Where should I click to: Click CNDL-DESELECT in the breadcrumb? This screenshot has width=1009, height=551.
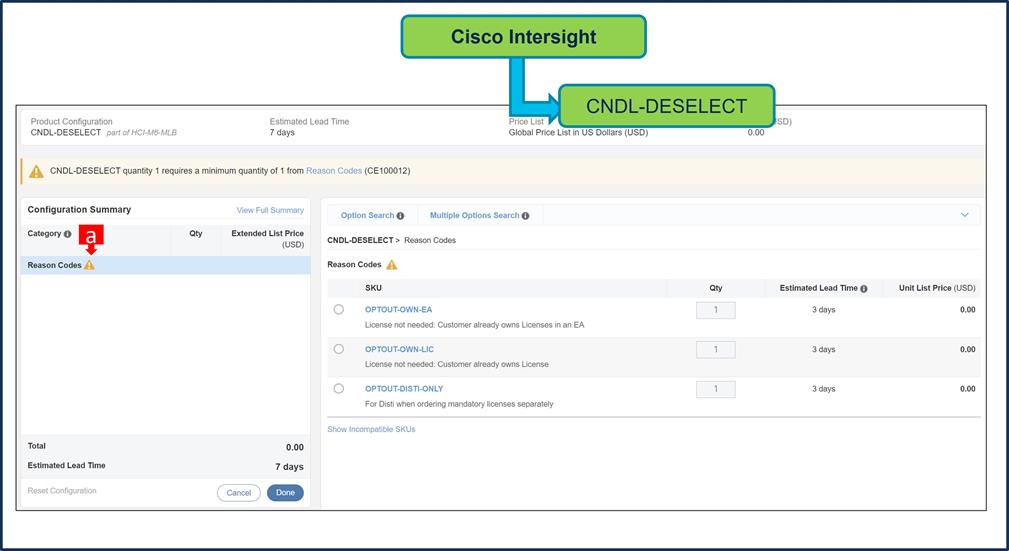[360, 240]
